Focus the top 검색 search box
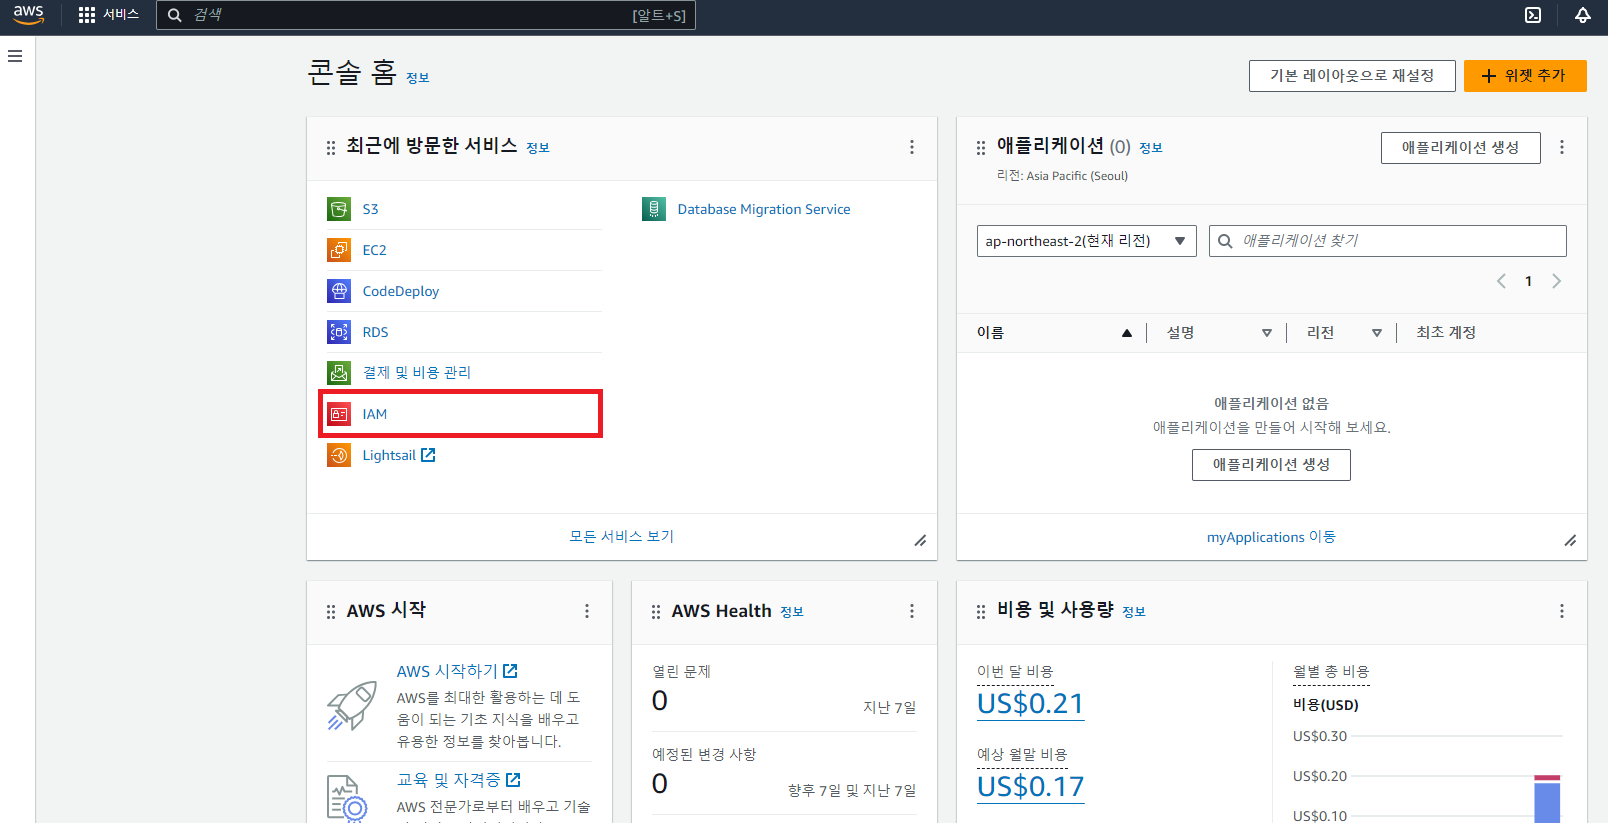Screen dimensions: 1608x823 [426, 15]
